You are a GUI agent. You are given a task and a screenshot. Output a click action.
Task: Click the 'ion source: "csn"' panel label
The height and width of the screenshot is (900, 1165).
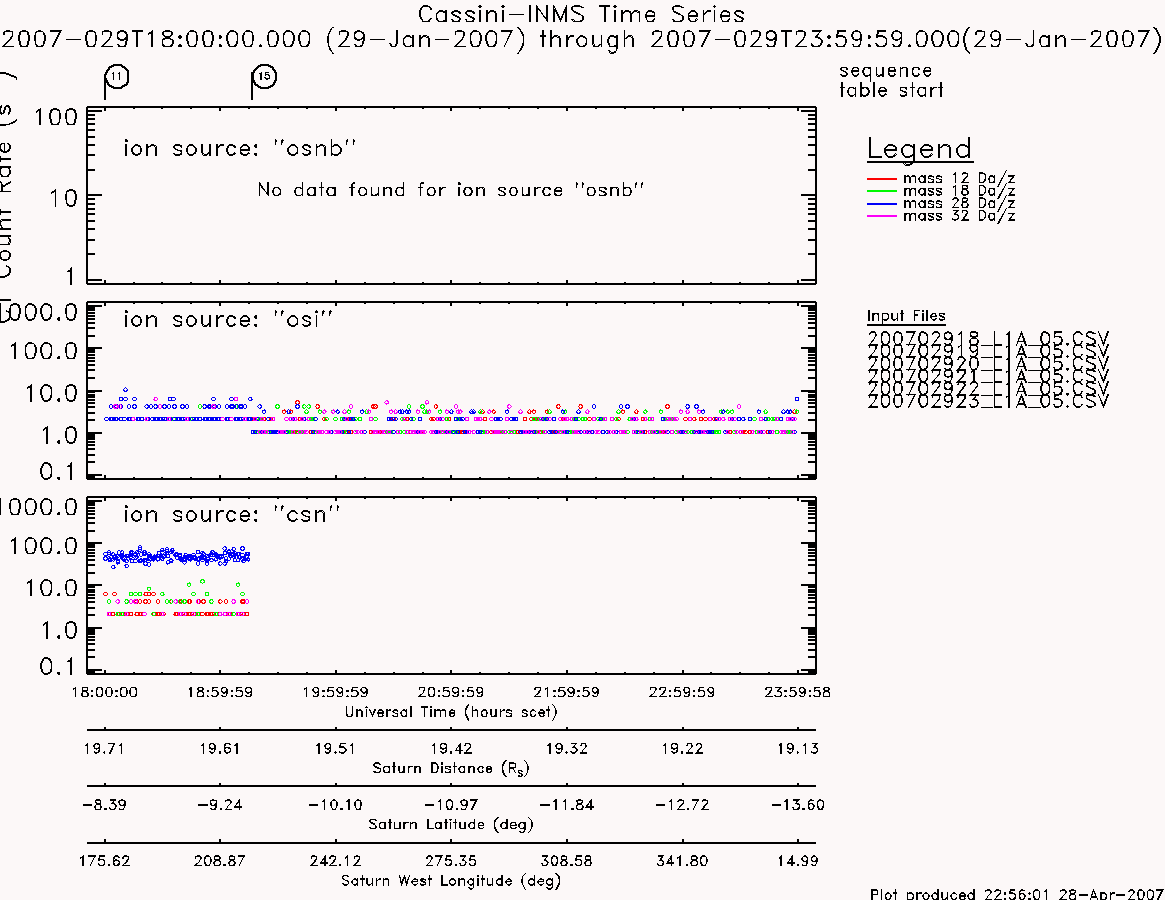pyautogui.click(x=231, y=514)
